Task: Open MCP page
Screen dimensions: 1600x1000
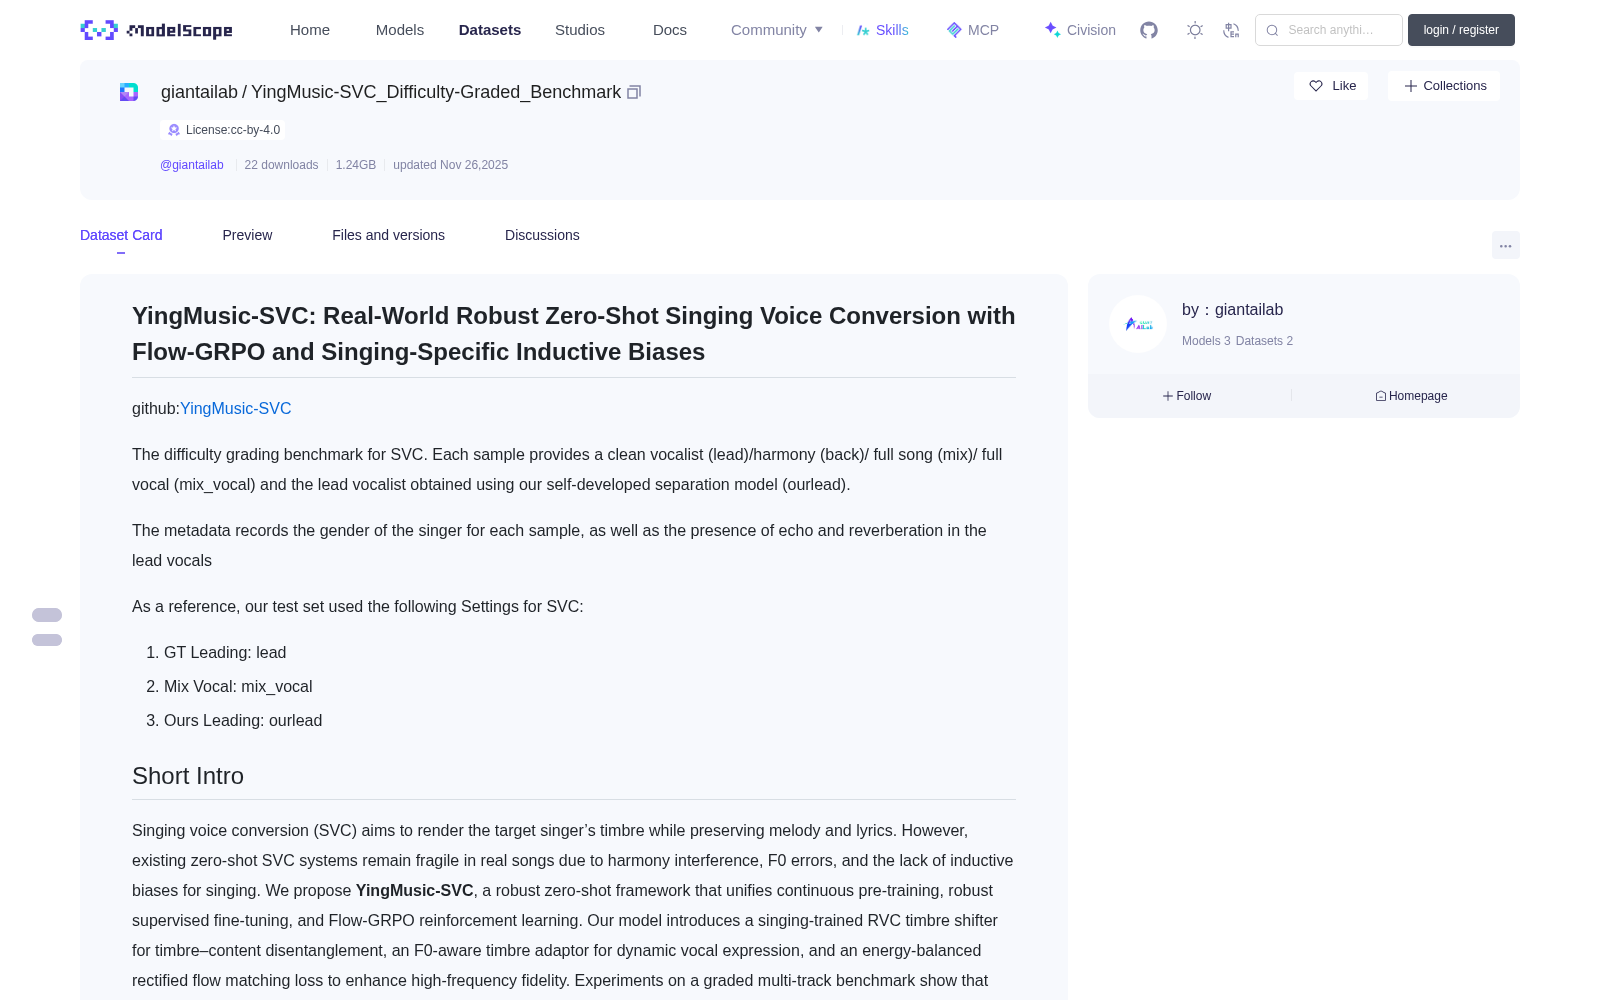Action: (973, 30)
